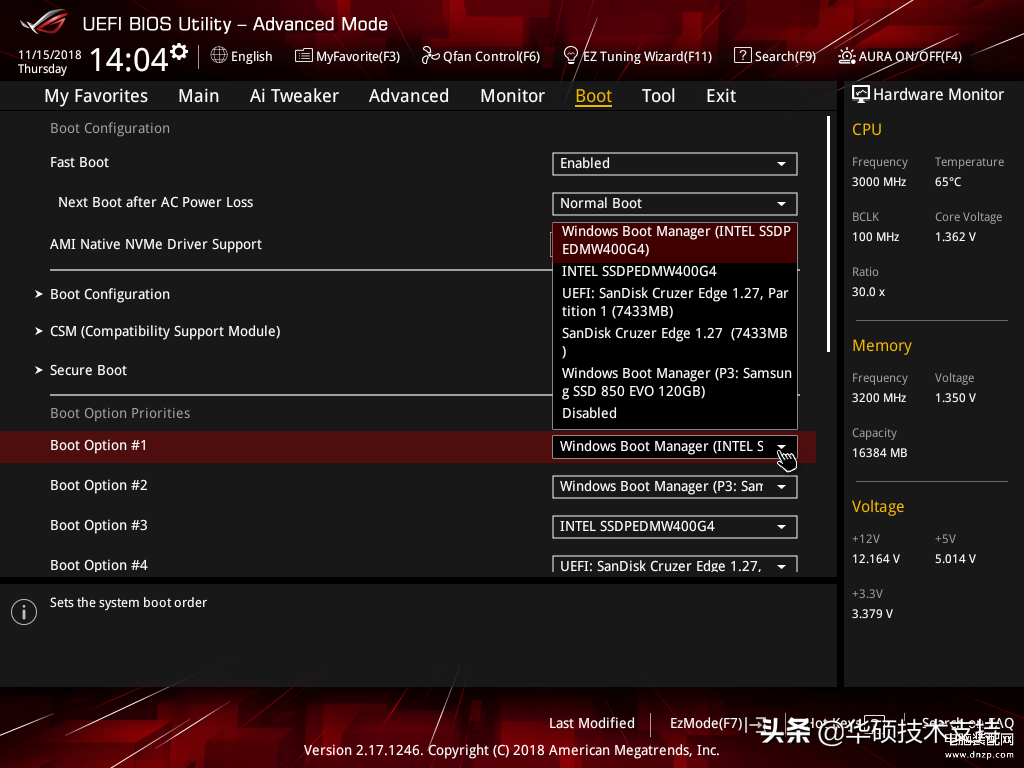Click the memory frequency value 3200 MHz
1024x768 pixels.
tap(879, 398)
